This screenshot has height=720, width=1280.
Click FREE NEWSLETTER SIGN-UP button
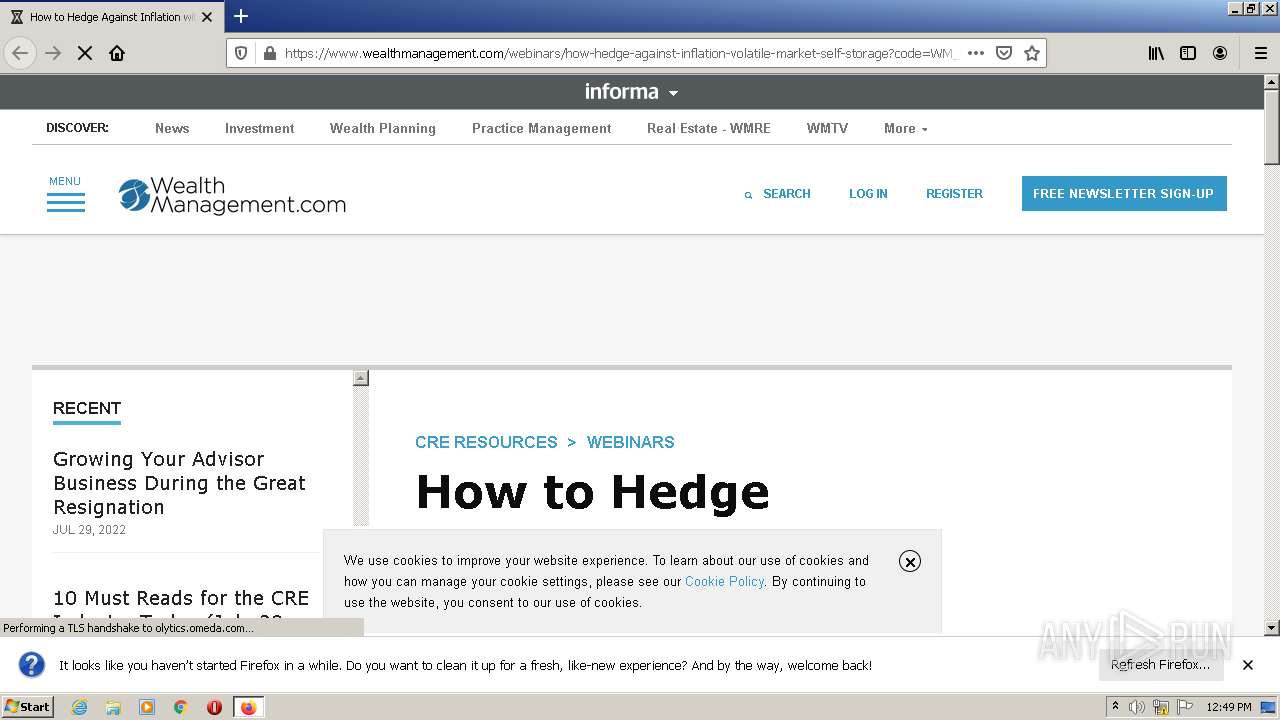tap(1124, 194)
